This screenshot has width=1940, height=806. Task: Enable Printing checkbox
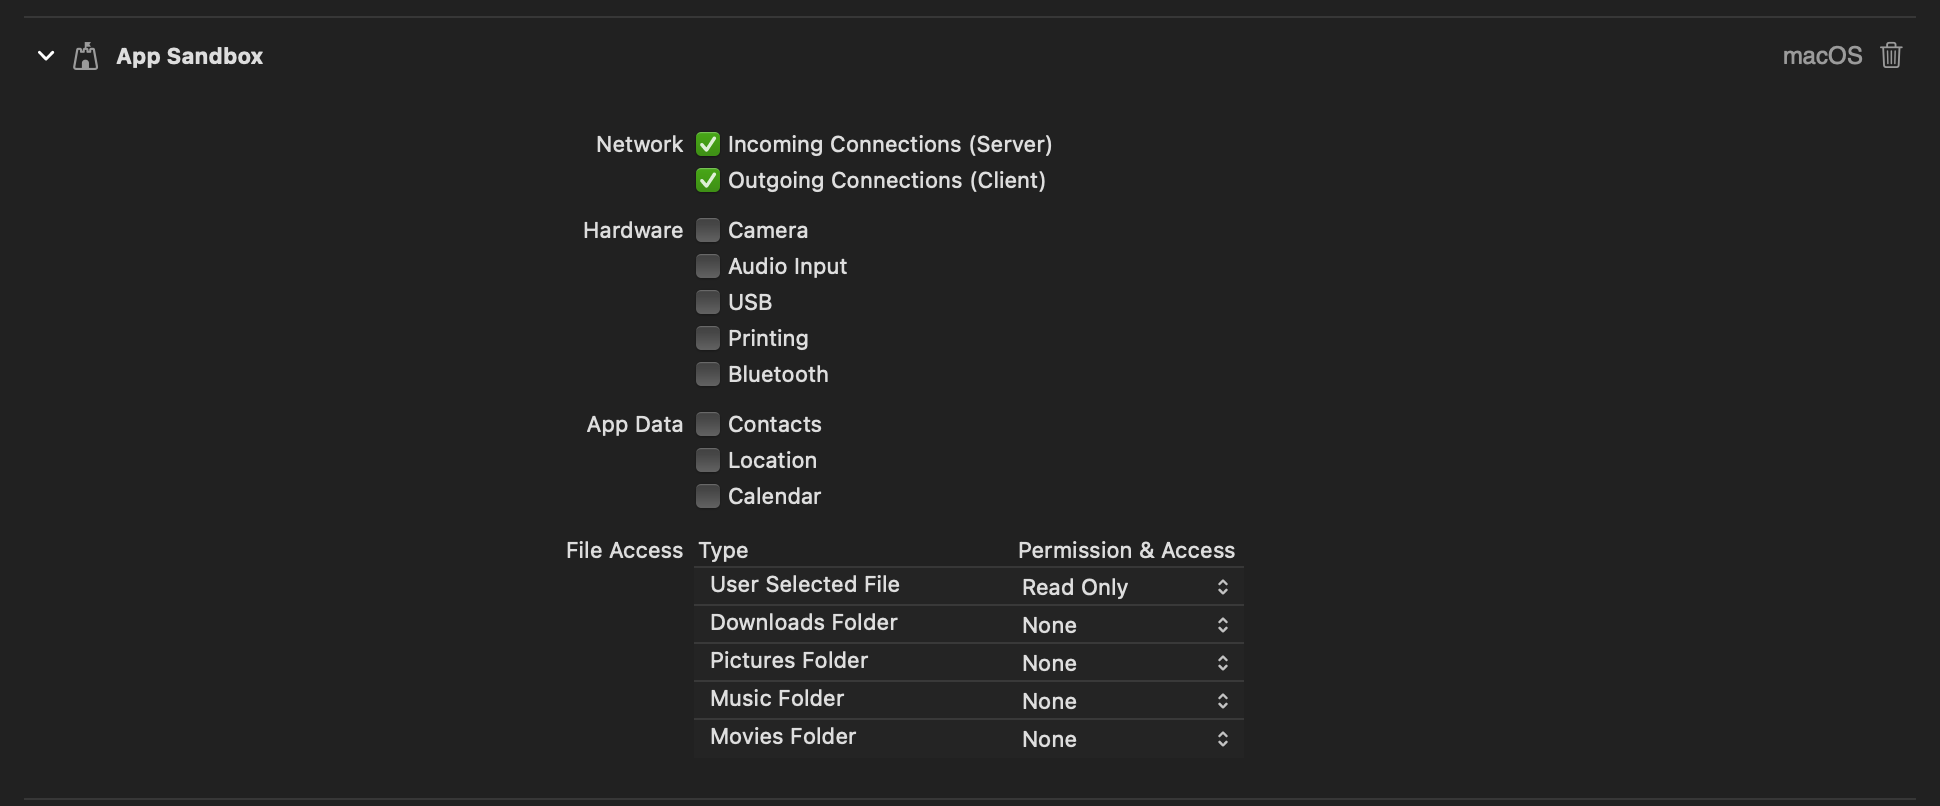tap(708, 338)
